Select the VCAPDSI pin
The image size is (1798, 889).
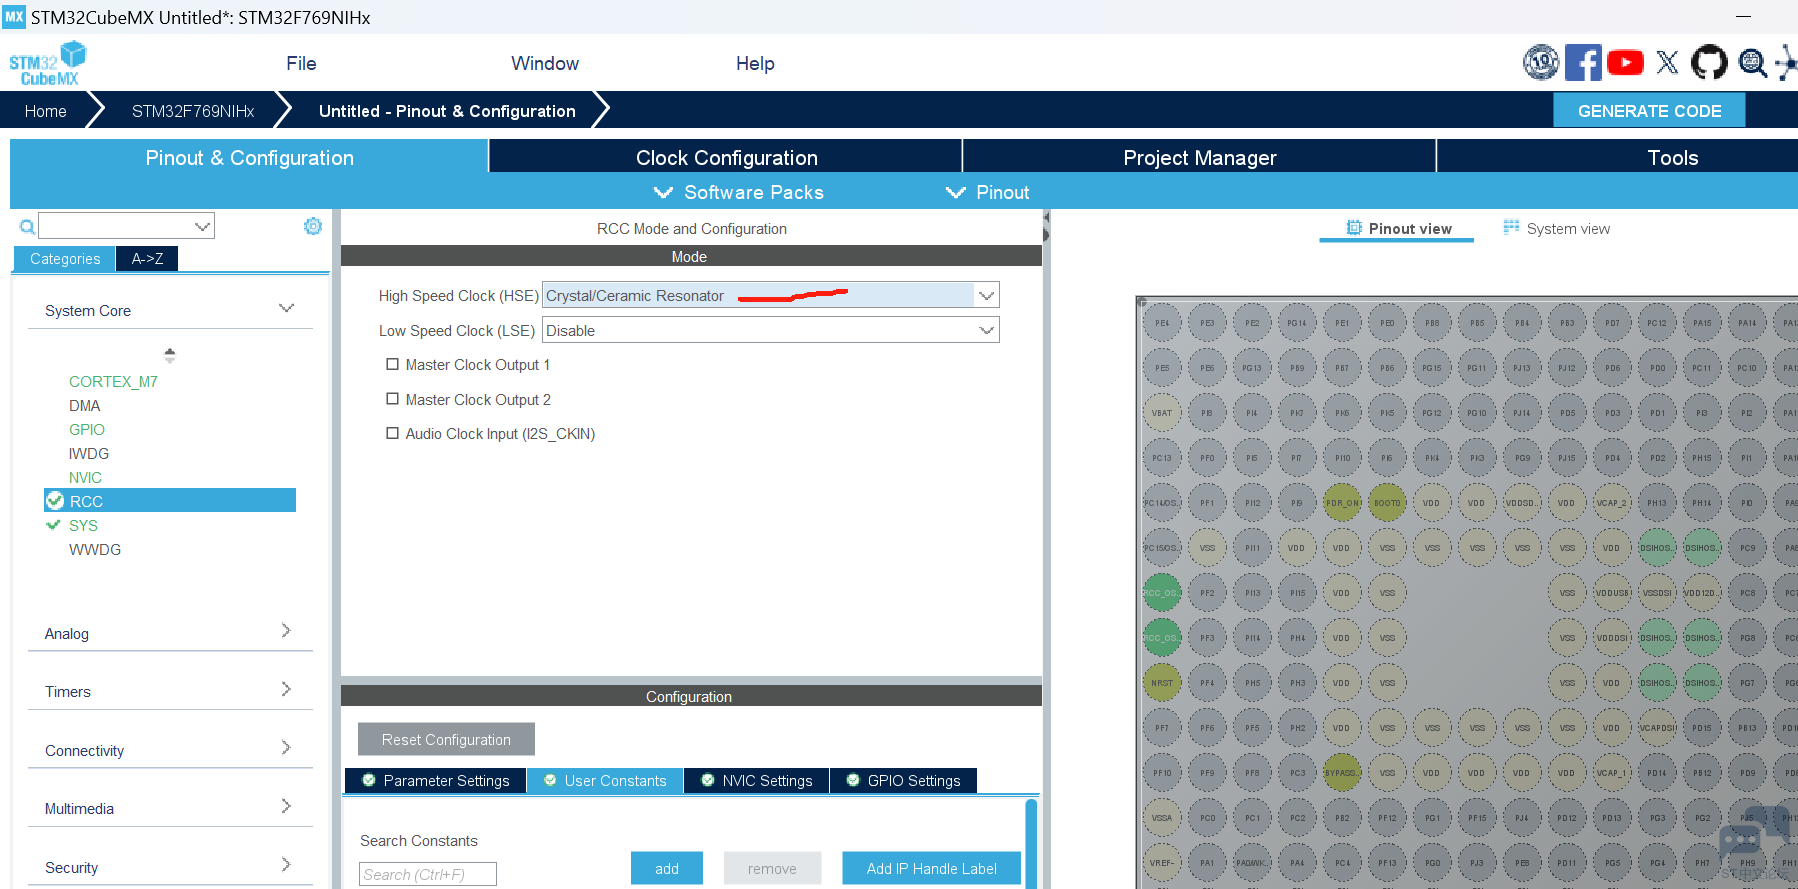pos(1657,728)
